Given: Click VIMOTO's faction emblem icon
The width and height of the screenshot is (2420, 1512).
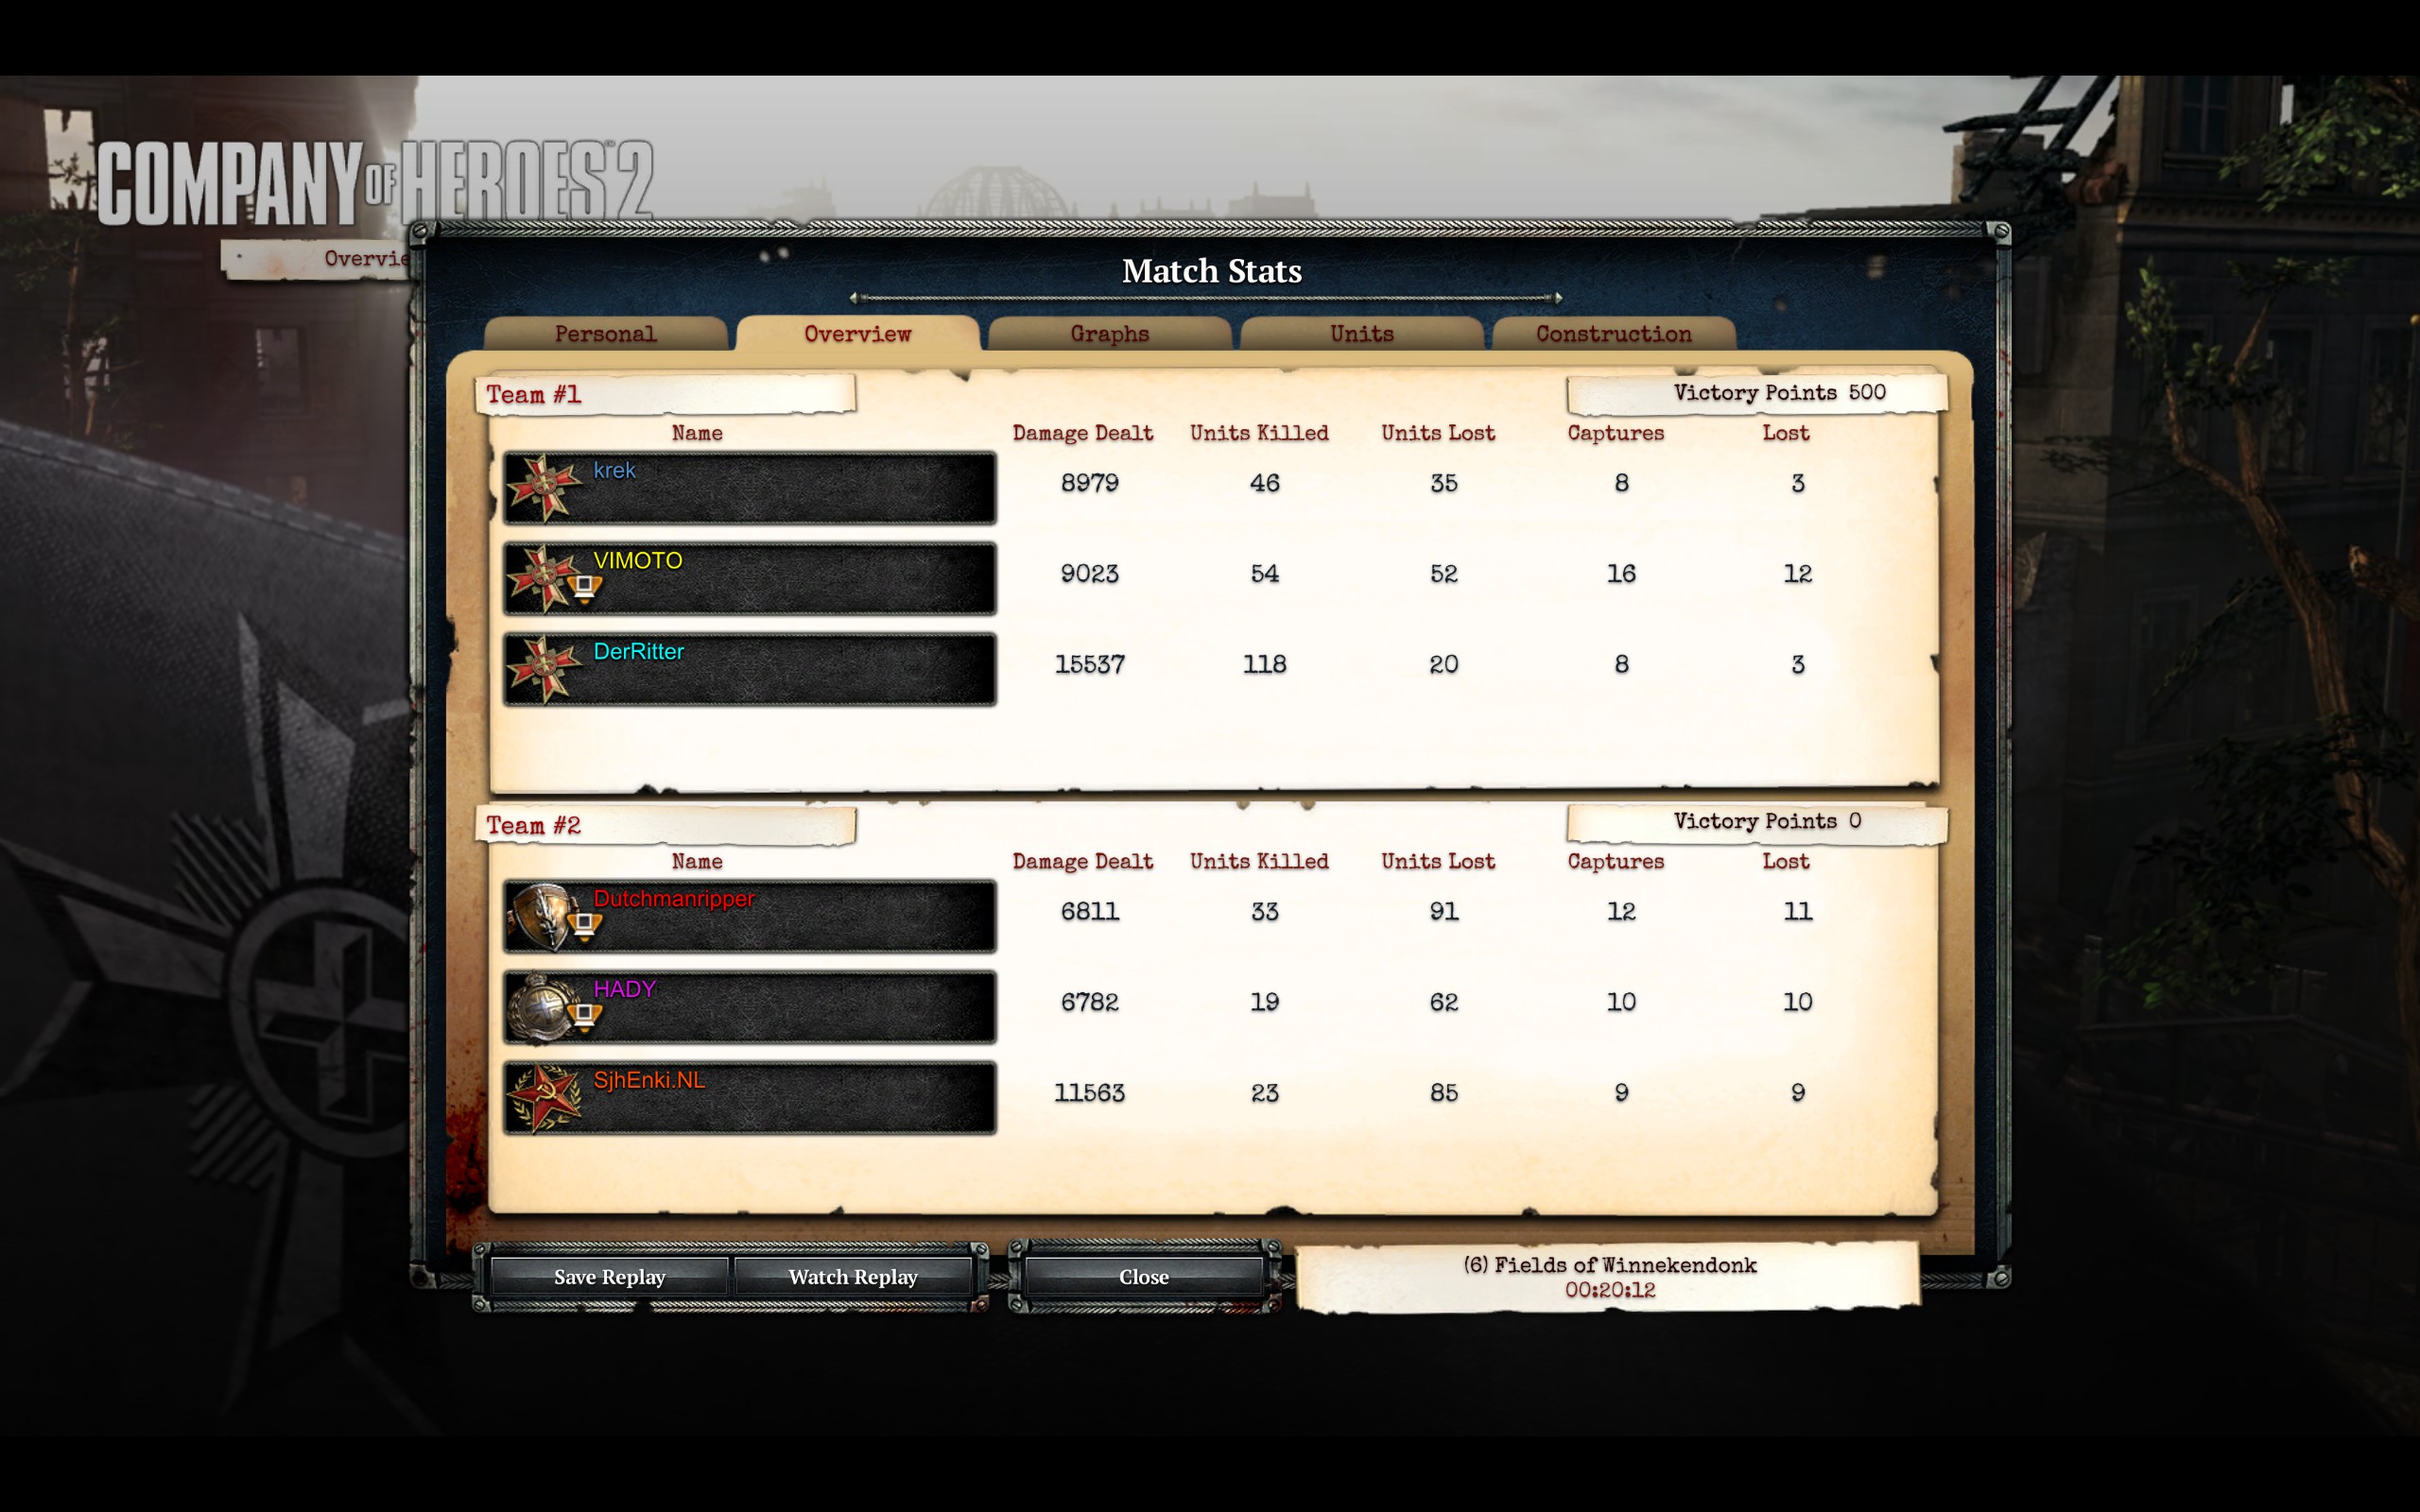Looking at the screenshot, I should [x=541, y=578].
